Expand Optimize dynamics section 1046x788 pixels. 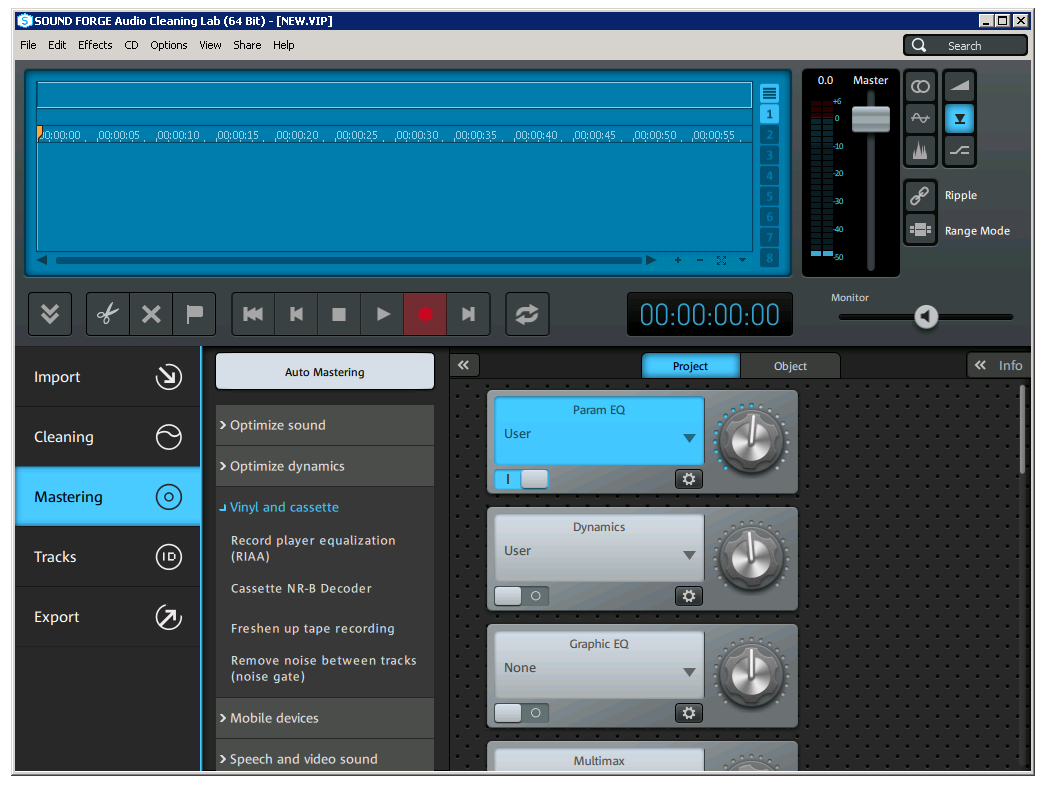tap(325, 466)
